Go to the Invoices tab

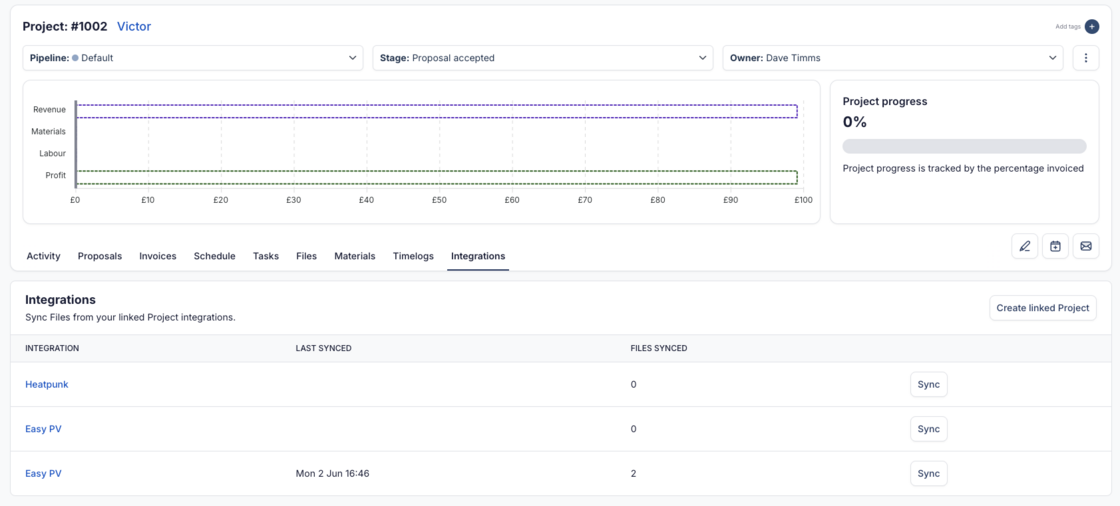[x=157, y=256]
